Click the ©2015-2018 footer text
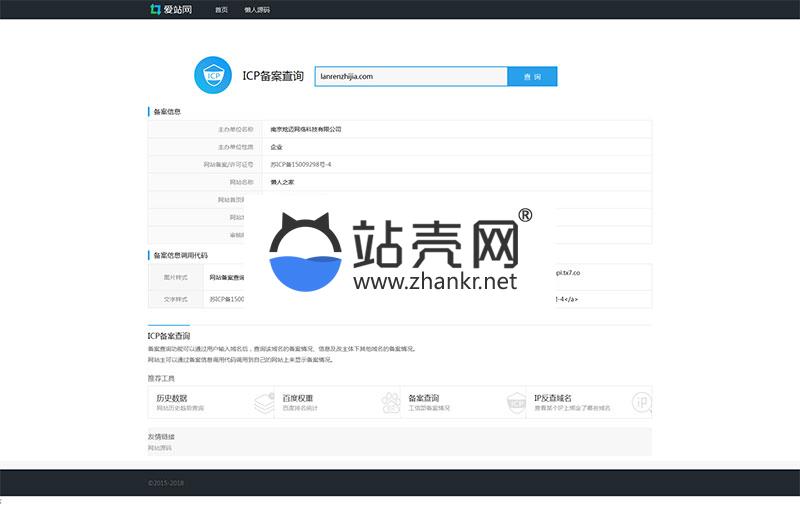 click(x=166, y=483)
